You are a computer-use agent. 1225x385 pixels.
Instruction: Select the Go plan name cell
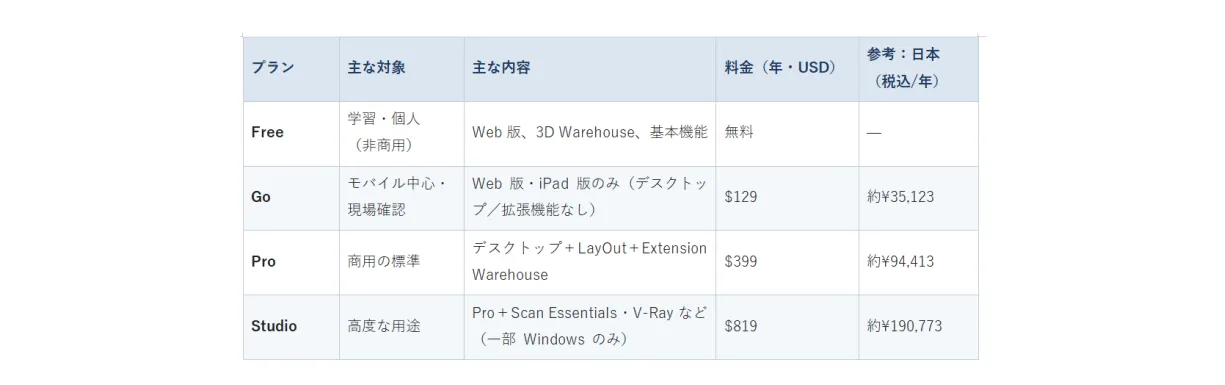click(x=291, y=198)
